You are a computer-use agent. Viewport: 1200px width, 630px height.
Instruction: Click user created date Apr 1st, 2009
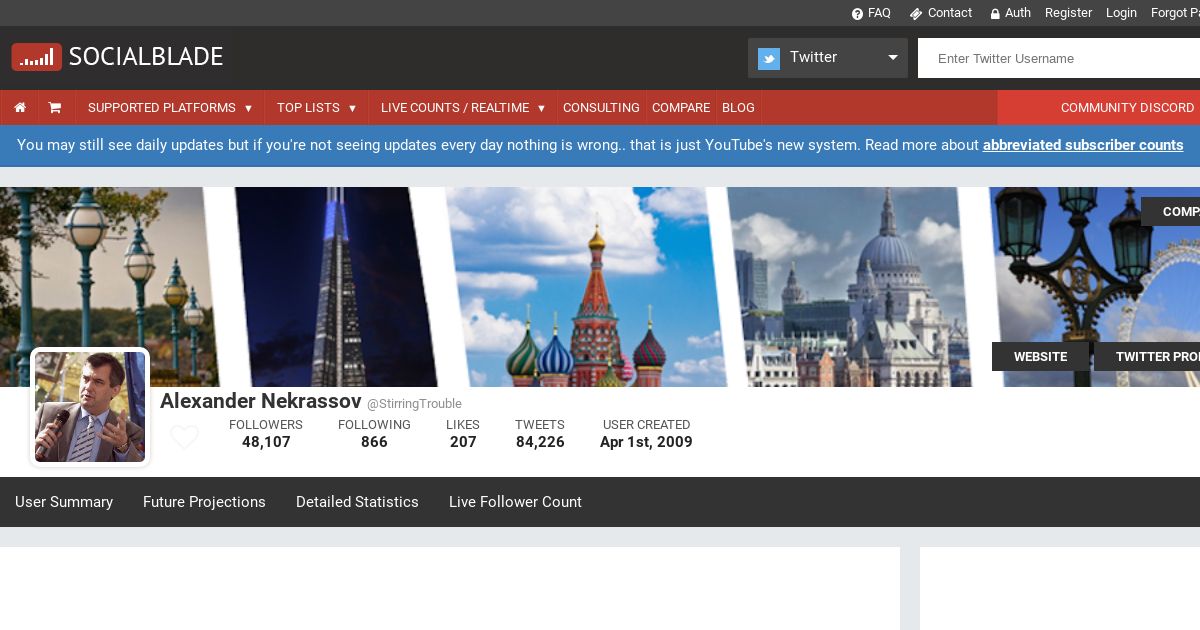(646, 442)
